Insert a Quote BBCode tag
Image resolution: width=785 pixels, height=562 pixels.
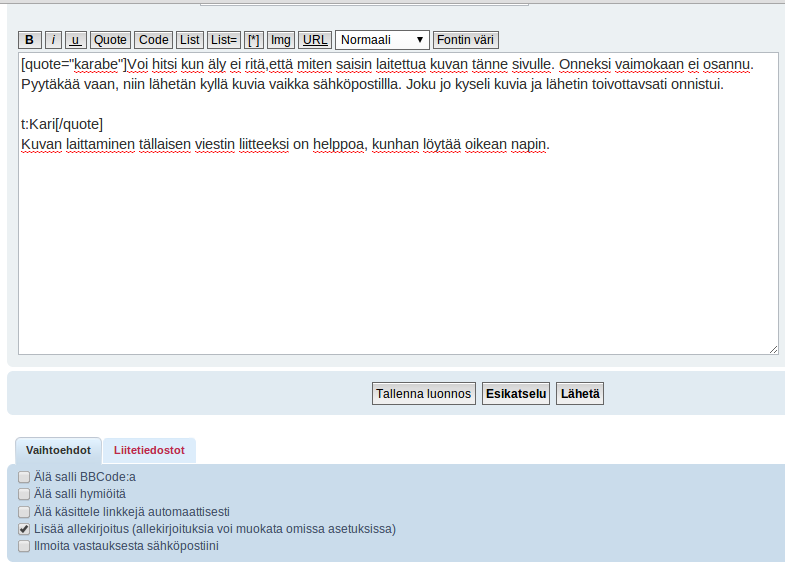click(x=110, y=40)
